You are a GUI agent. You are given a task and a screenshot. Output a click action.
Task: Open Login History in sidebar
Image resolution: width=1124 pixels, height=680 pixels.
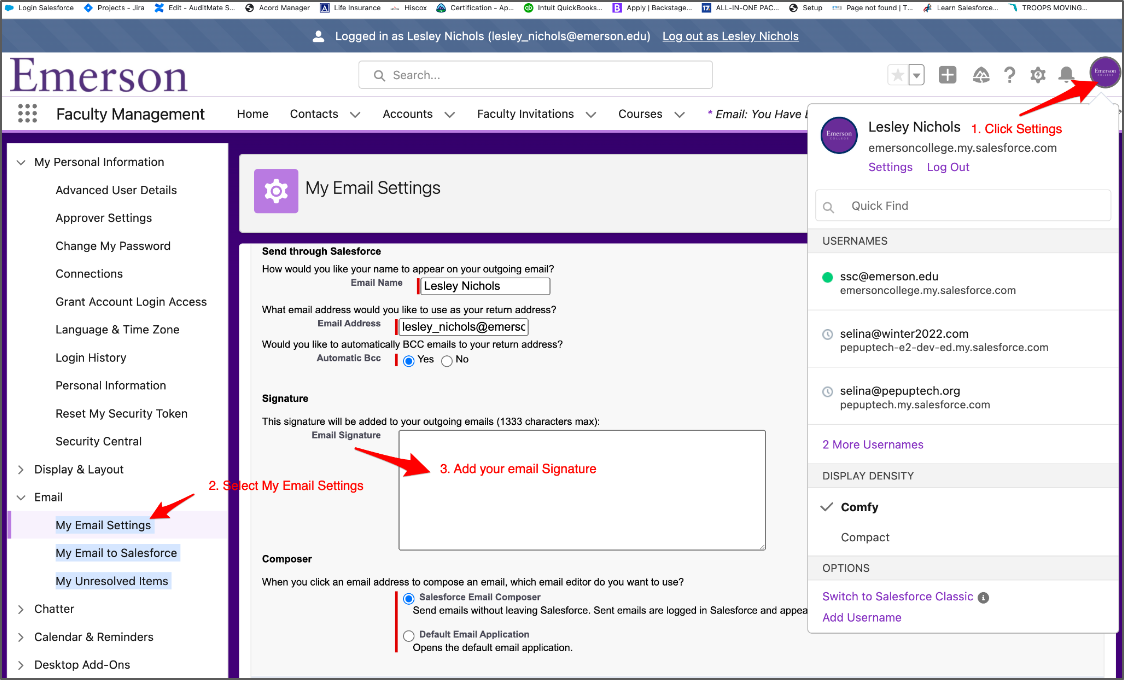[91, 358]
